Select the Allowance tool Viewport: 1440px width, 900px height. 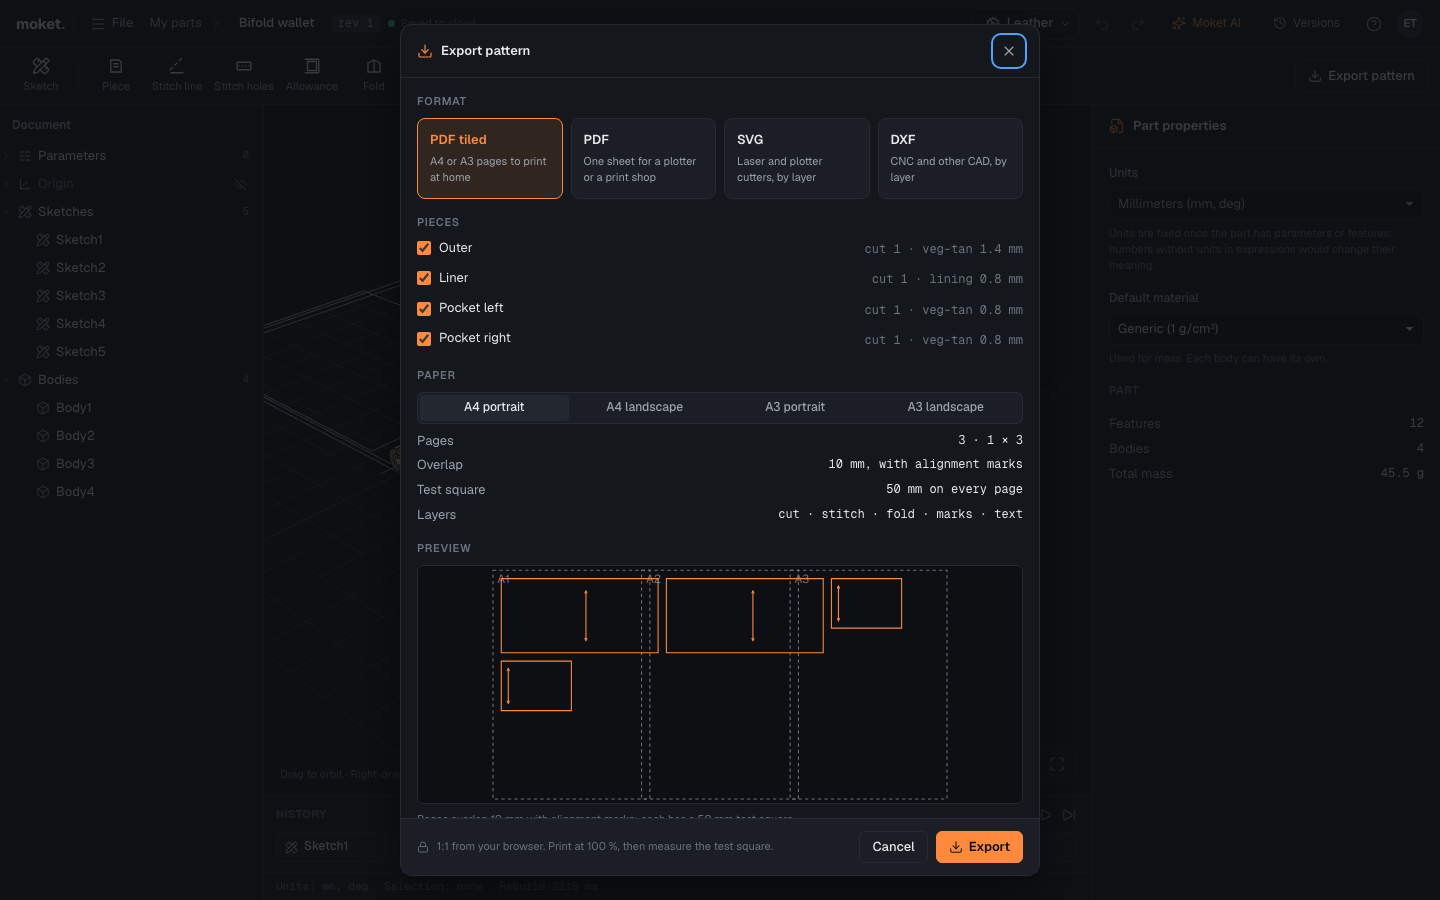coord(312,75)
